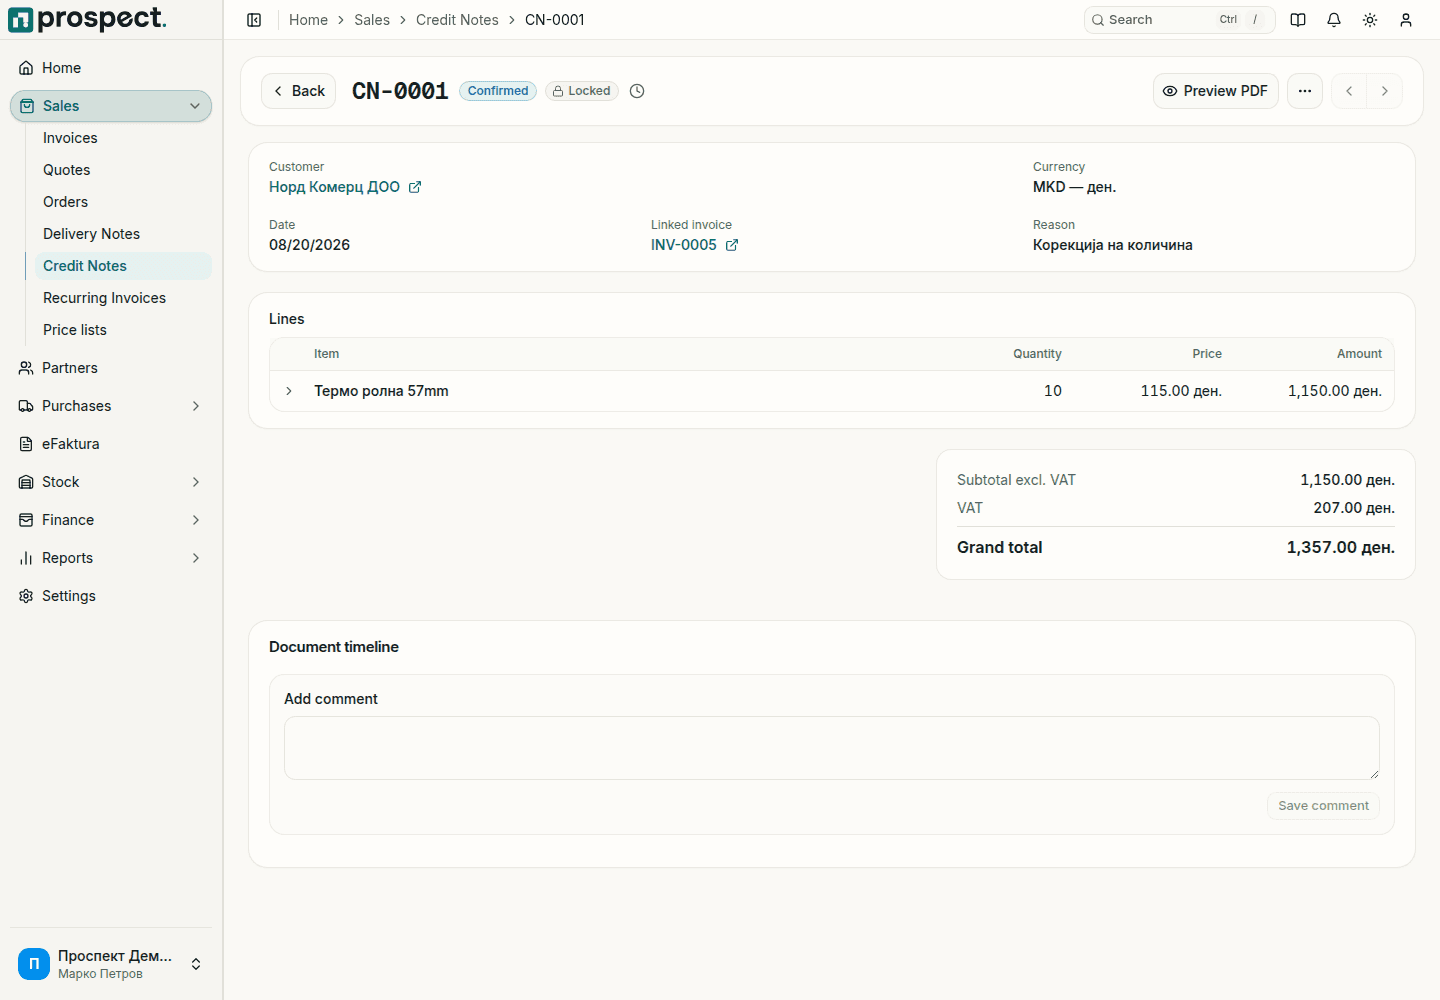
Task: Click the Sales bag icon
Action: point(27,106)
